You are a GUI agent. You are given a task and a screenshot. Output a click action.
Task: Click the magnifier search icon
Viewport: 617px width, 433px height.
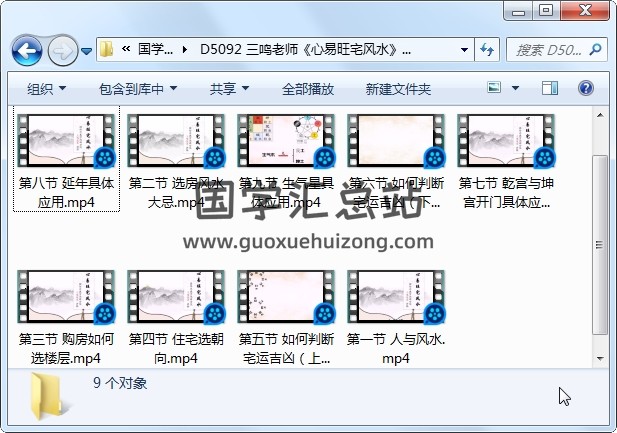click(596, 50)
